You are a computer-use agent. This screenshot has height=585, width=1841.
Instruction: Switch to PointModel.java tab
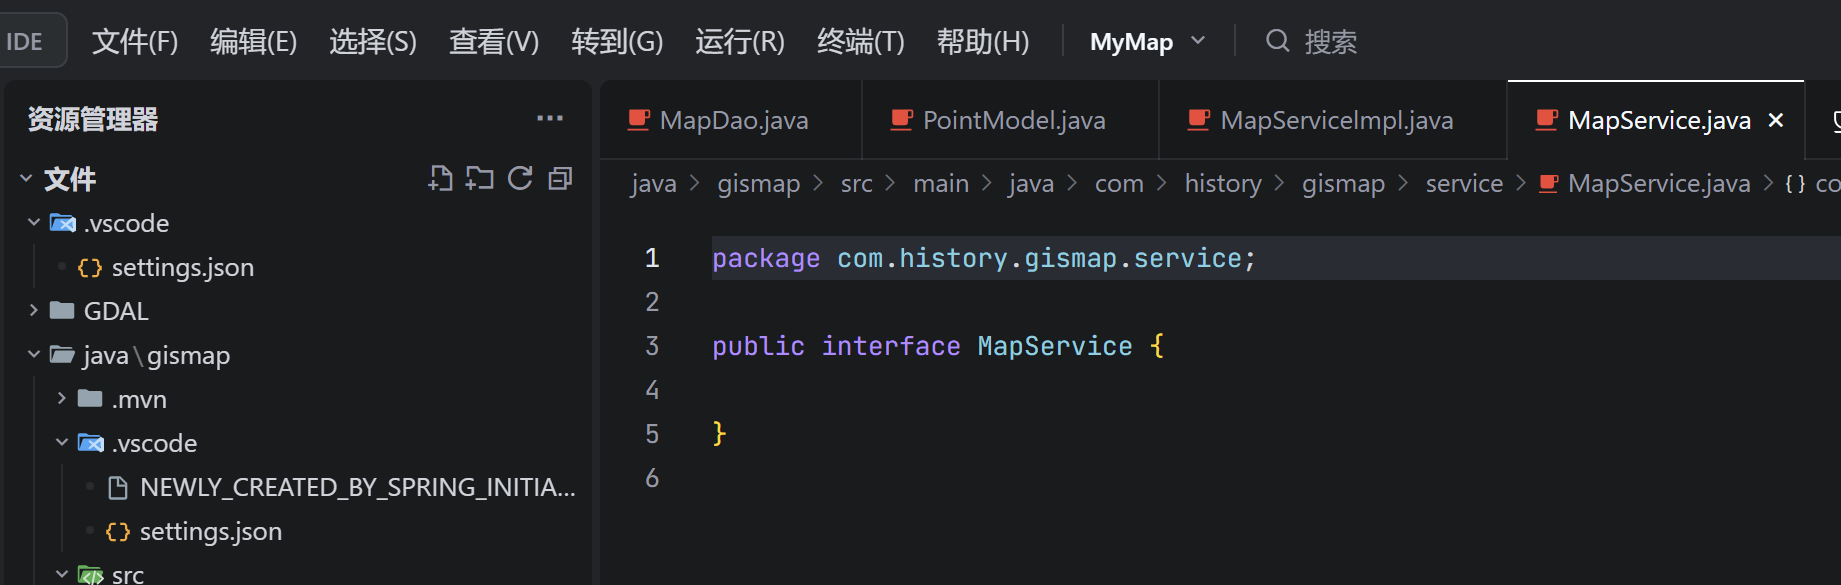coord(1014,120)
